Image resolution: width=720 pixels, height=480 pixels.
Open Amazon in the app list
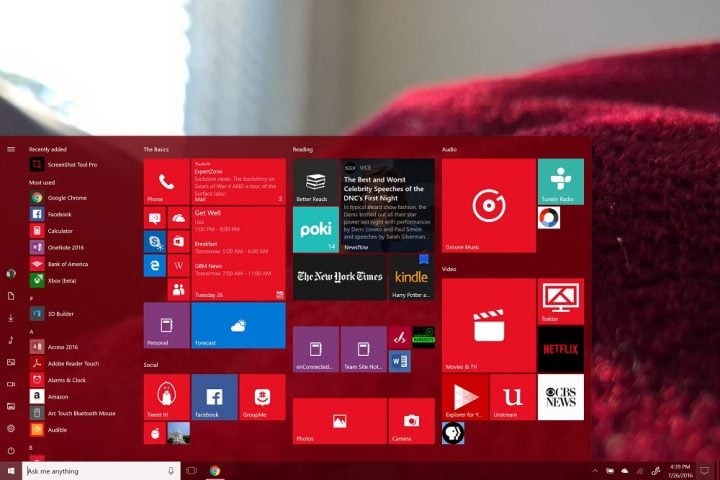pos(49,396)
